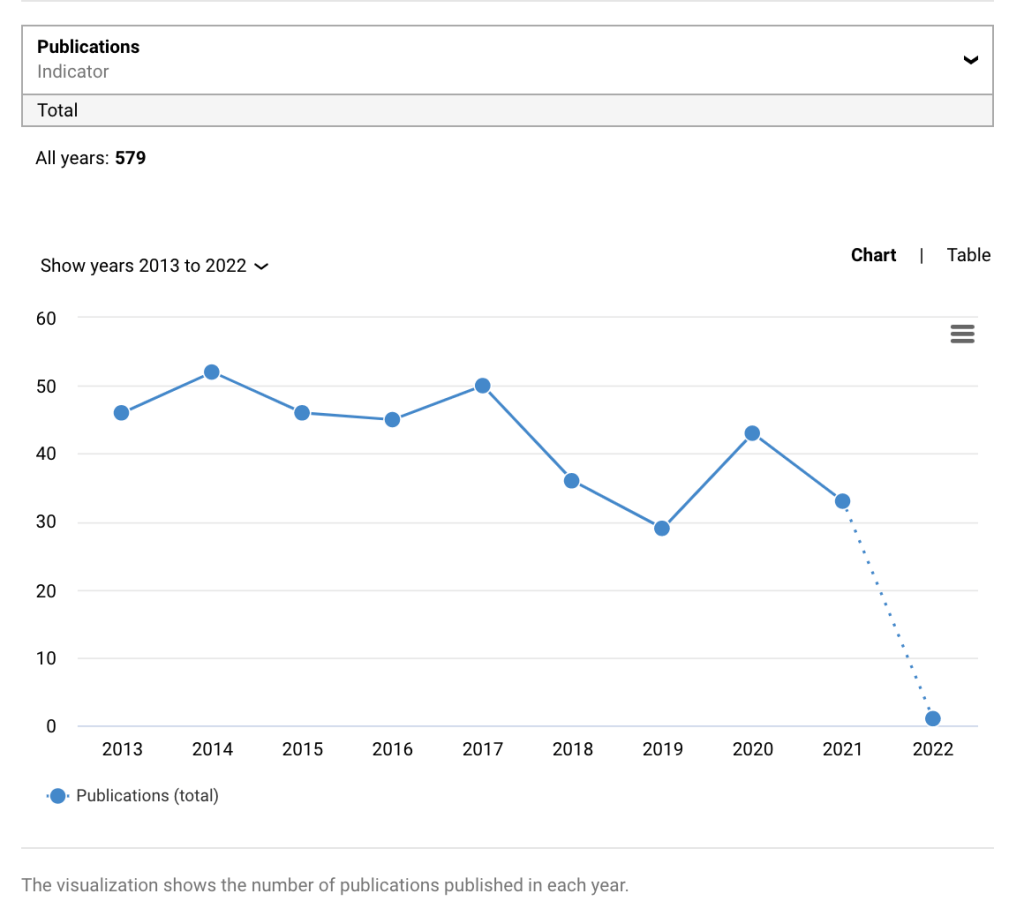Screen dimensions: 1024x916
Task: Click the chevron arrow on Publications selector
Action: [969, 60]
